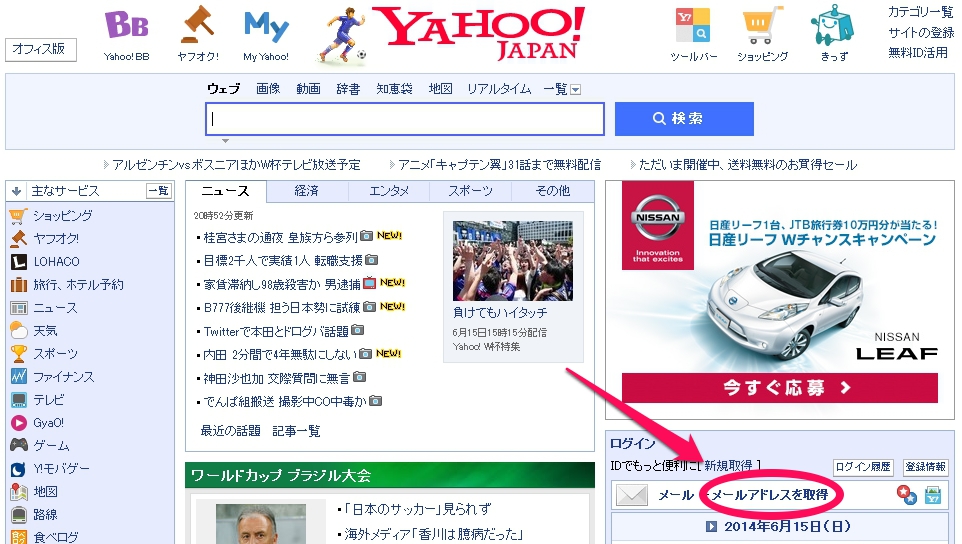Open the World Cup crowd photo thumbnail
This screenshot has height=544, width=962.
pos(512,261)
